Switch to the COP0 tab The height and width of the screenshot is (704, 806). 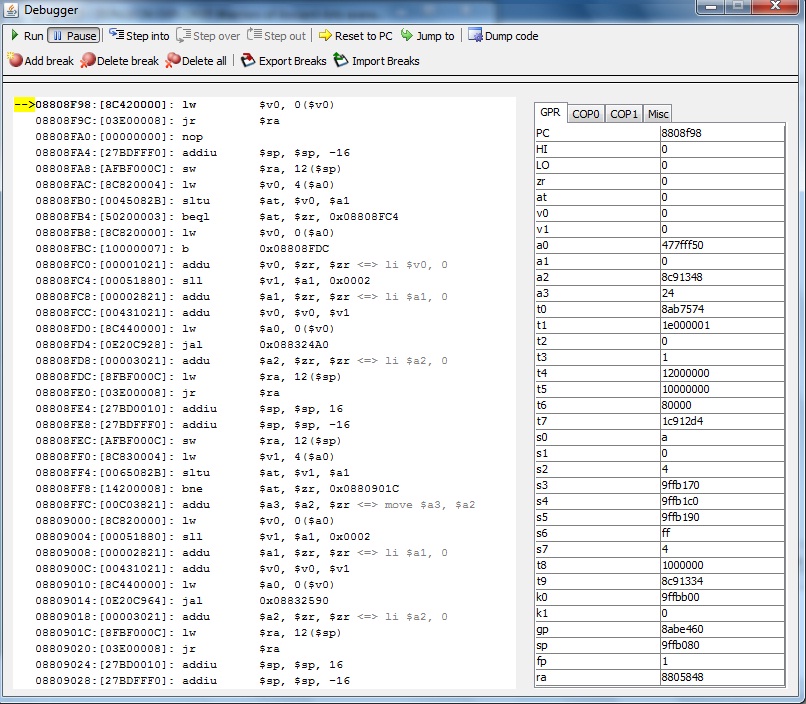(586, 114)
